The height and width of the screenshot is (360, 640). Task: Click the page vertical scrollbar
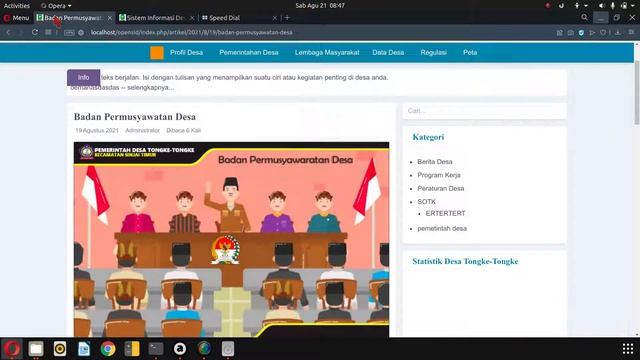tap(637, 93)
